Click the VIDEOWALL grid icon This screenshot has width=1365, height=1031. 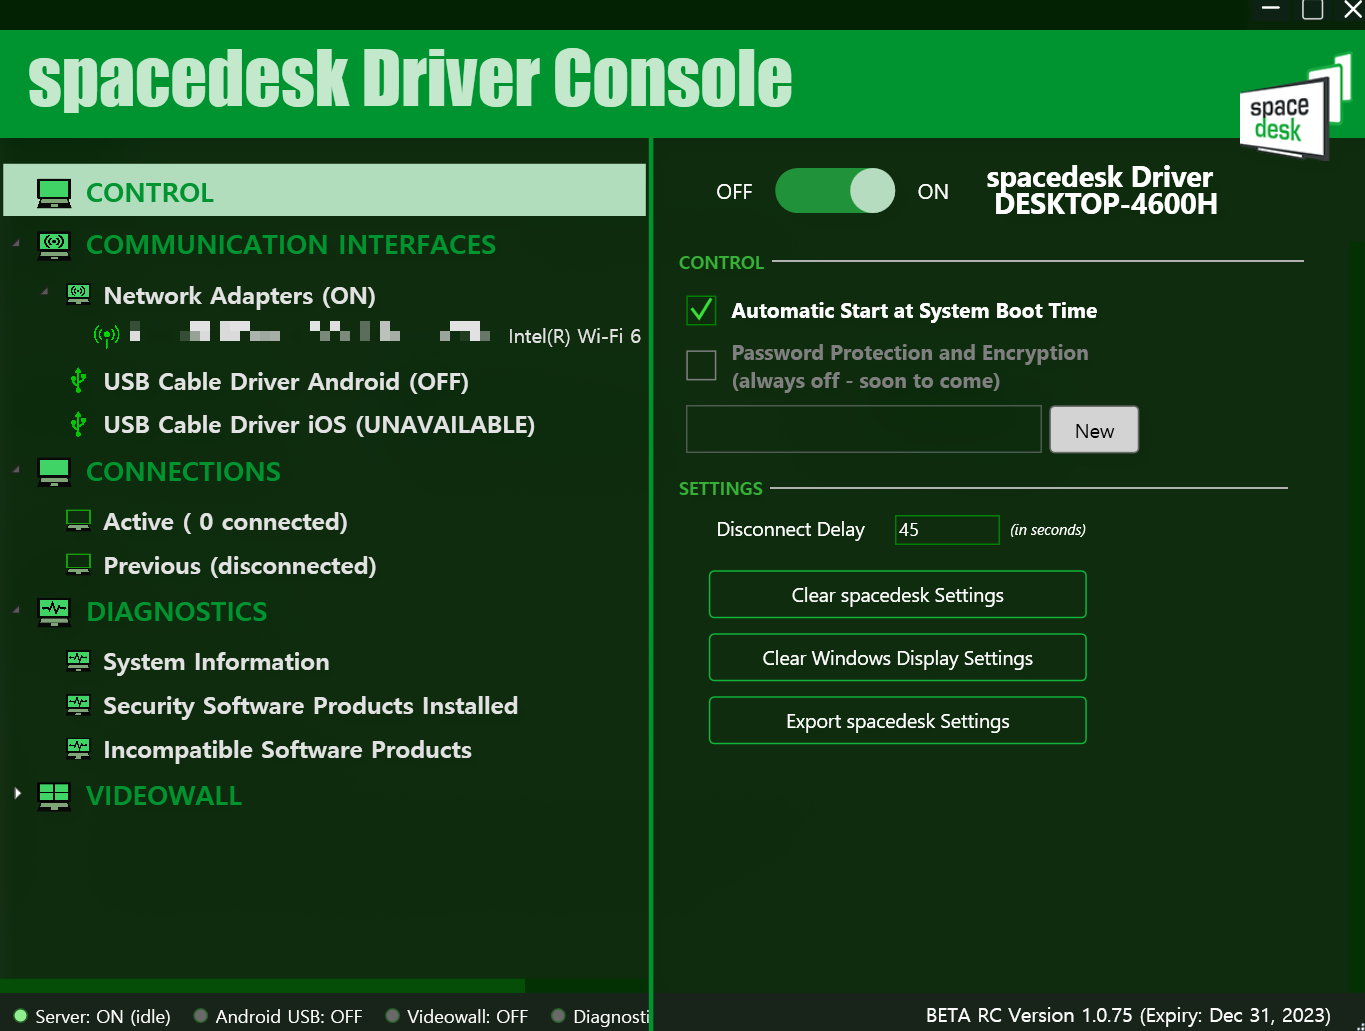point(54,796)
